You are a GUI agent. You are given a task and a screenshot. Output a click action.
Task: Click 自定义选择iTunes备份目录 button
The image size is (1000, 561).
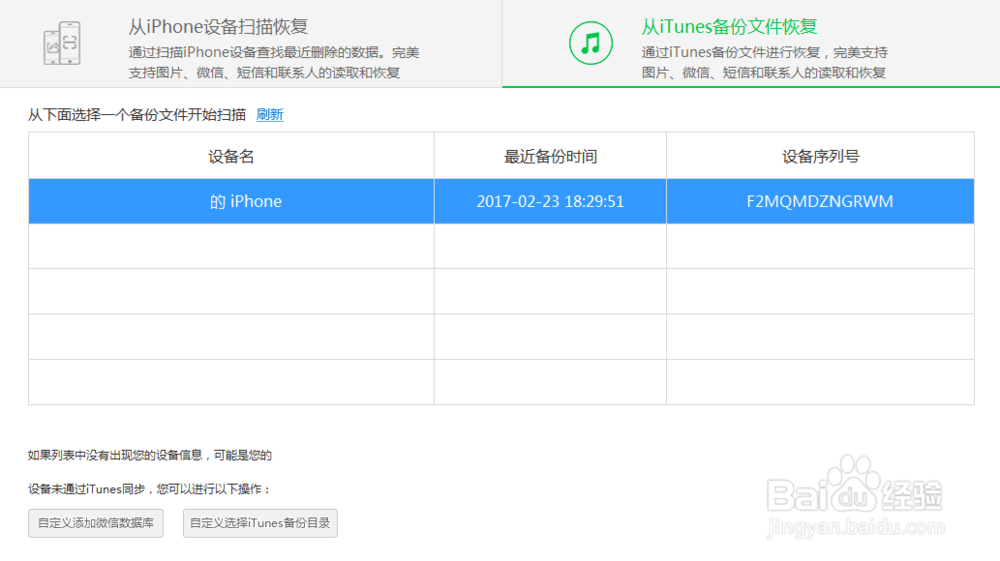click(260, 523)
